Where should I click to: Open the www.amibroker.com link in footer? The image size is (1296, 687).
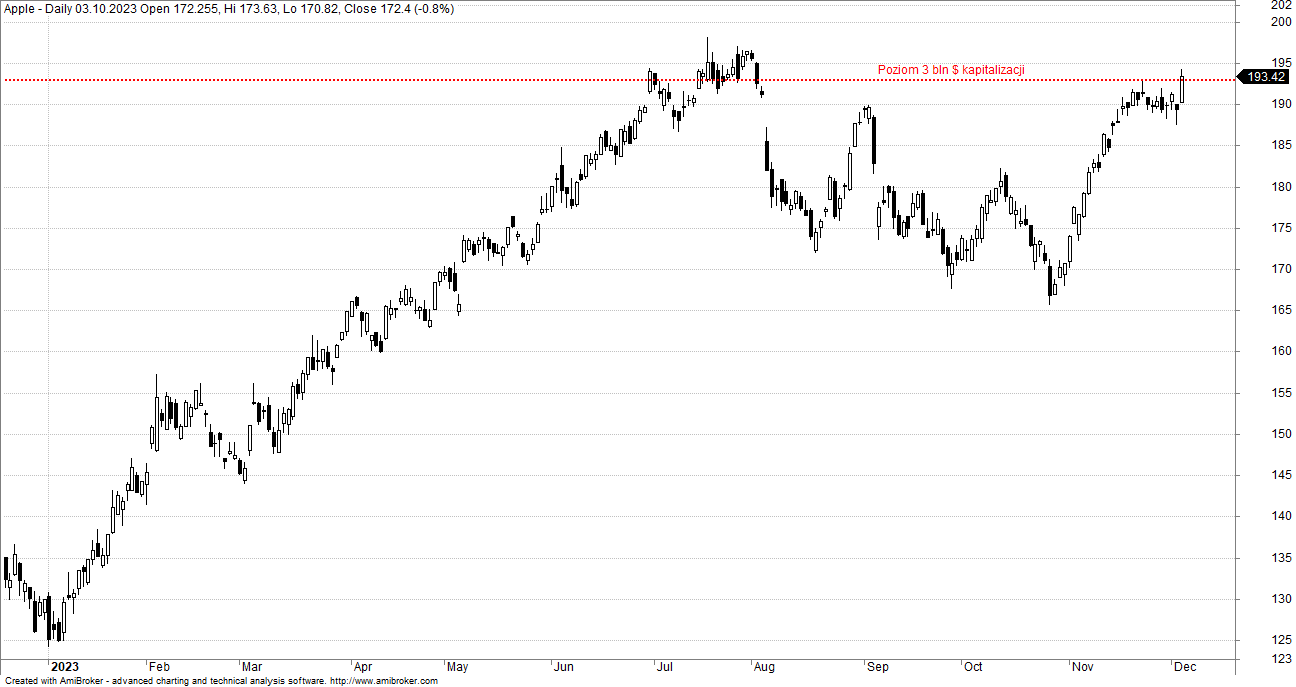tap(384, 681)
